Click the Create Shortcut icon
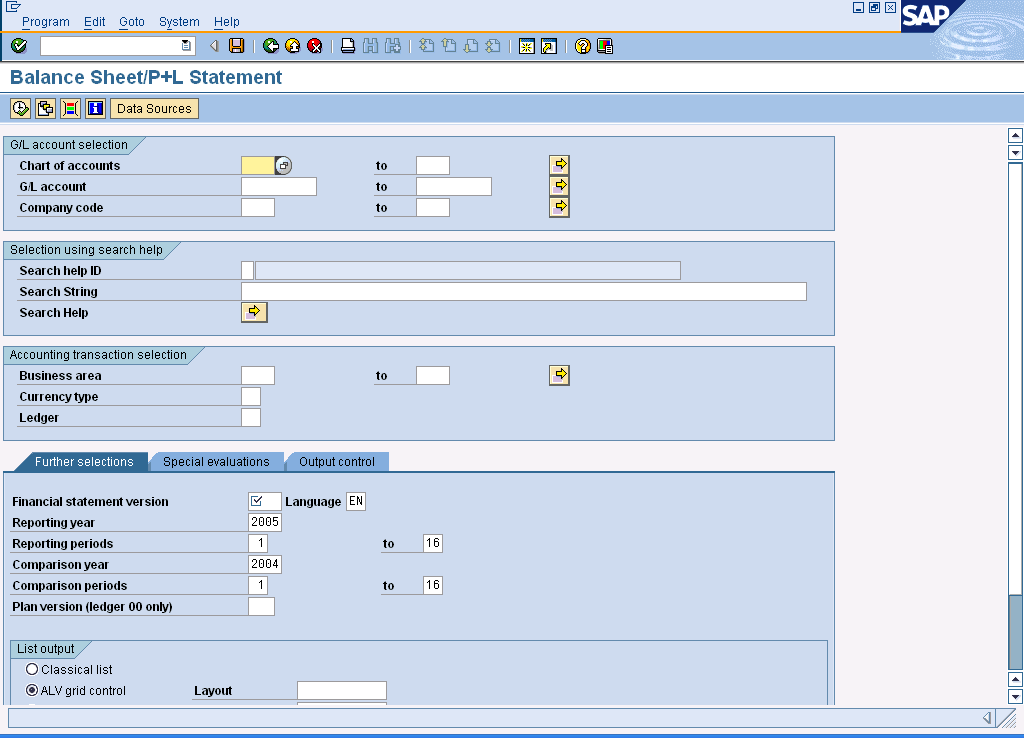The image size is (1024, 738). pyautogui.click(x=549, y=46)
